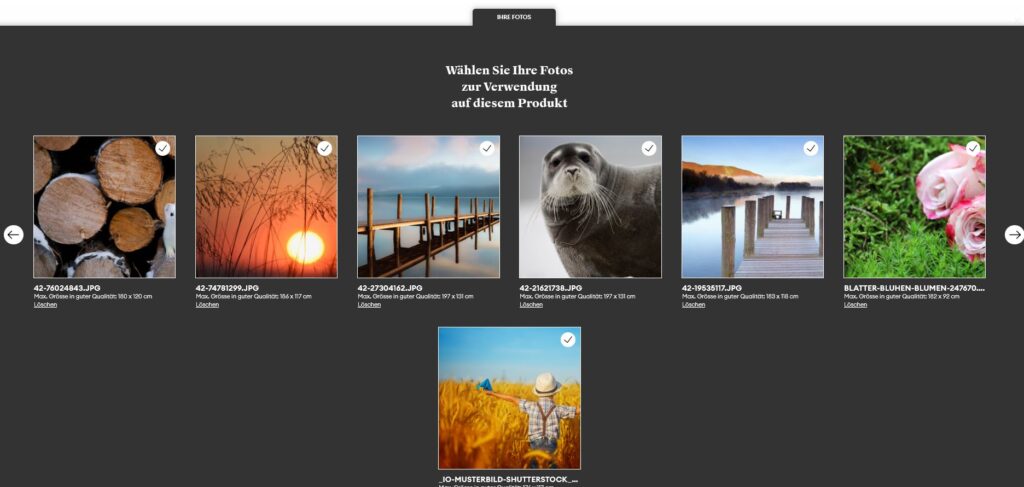Click Löschen under 42-74781299.JPG

pyautogui.click(x=207, y=305)
